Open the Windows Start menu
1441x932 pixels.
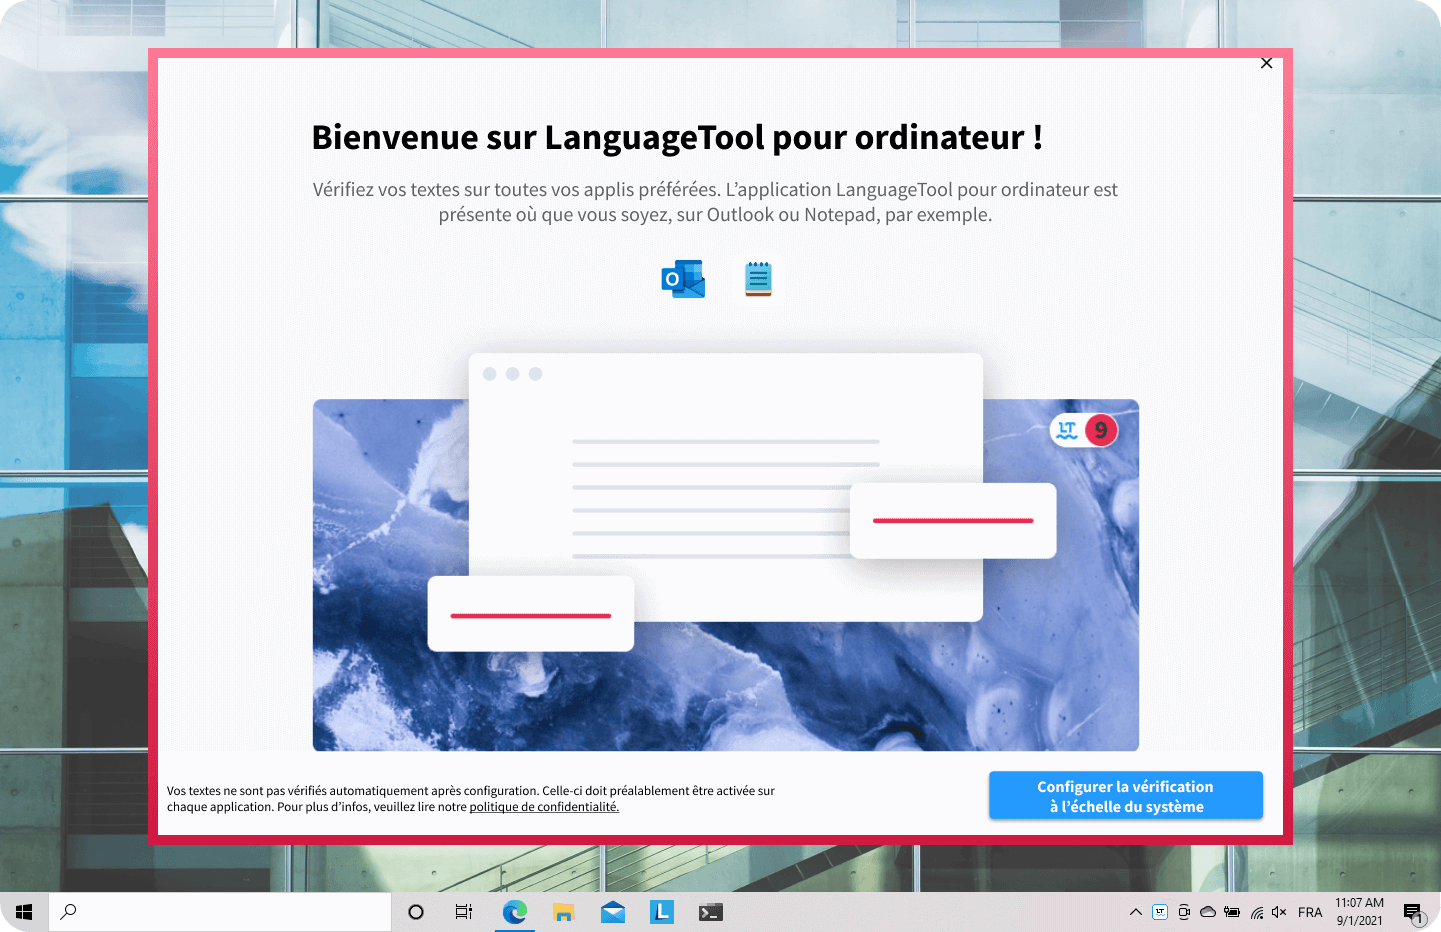click(24, 912)
